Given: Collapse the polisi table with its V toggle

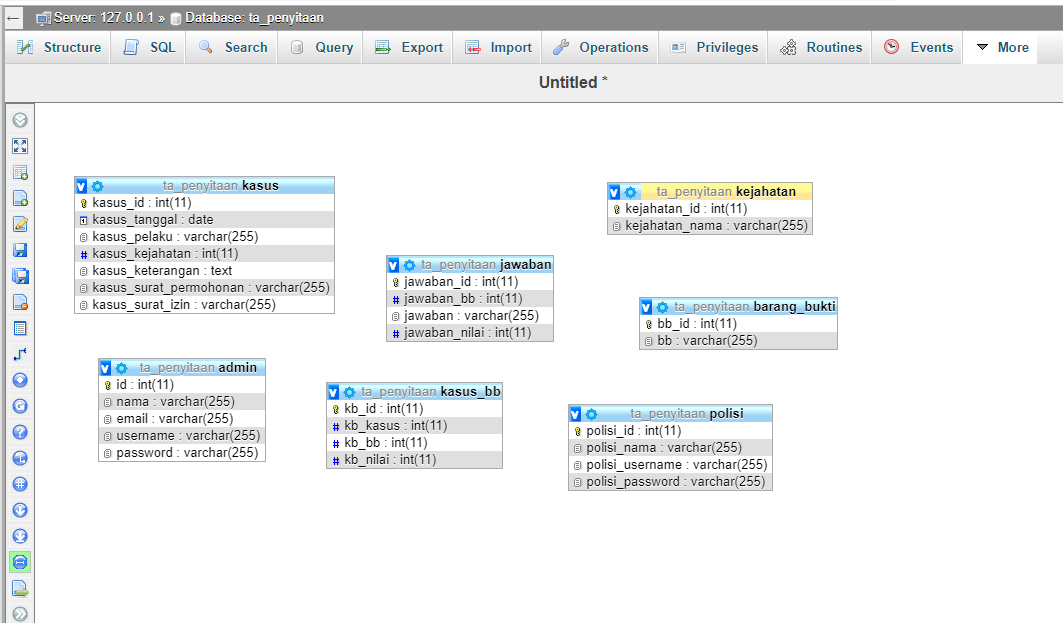Looking at the screenshot, I should [575, 414].
